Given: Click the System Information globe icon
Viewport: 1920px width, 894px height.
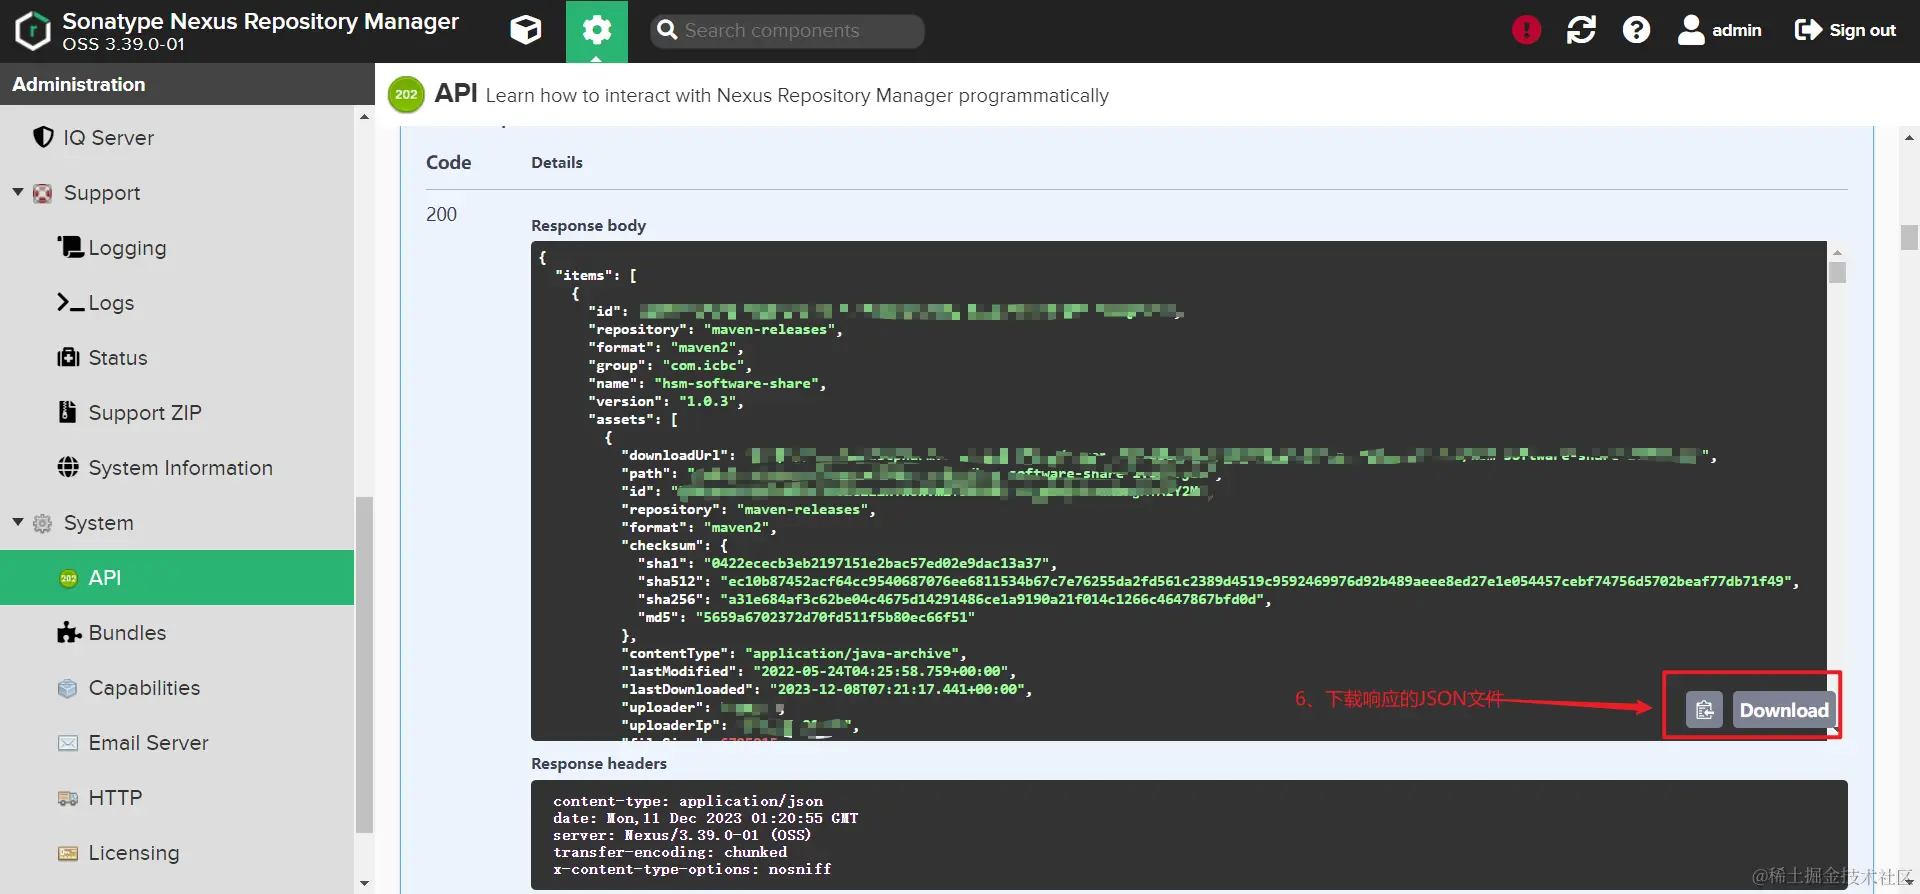Looking at the screenshot, I should pyautogui.click(x=68, y=467).
